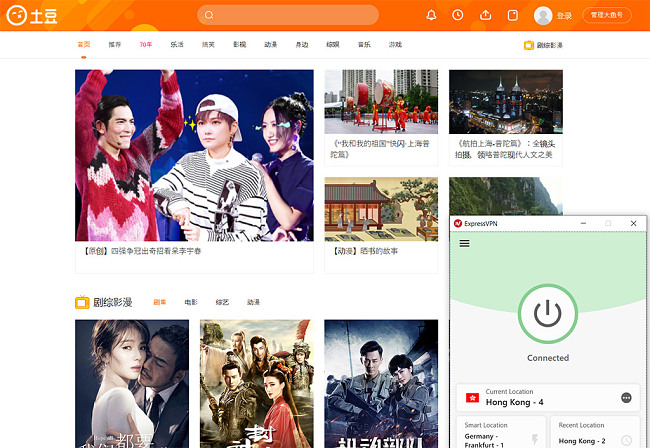This screenshot has height=448, width=650.
Task: Connect to Recent Location Hong Kong - 2
Action: pyautogui.click(x=595, y=432)
